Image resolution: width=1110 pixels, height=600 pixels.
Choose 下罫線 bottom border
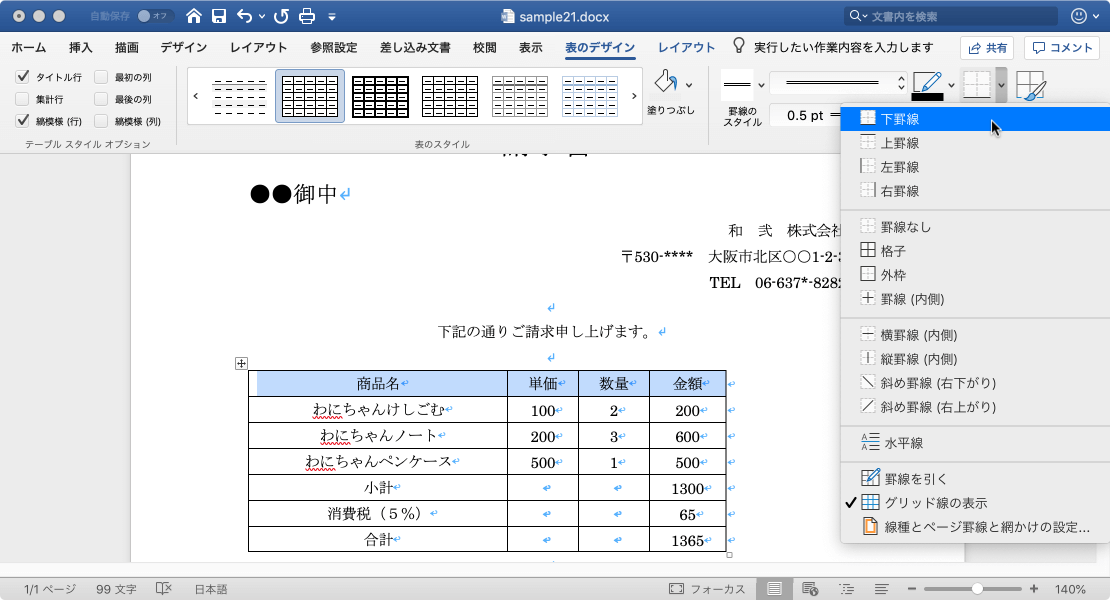(x=975, y=119)
